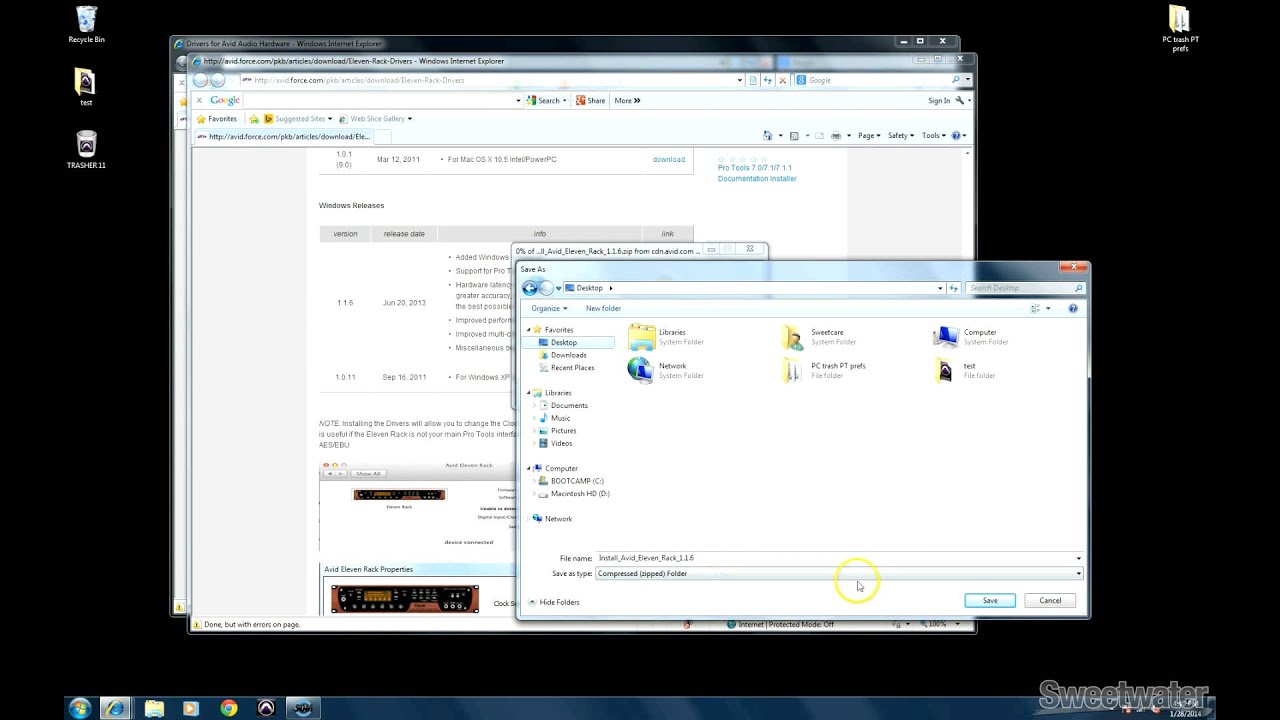
Task: Open IE Tools menu
Action: coord(933,136)
